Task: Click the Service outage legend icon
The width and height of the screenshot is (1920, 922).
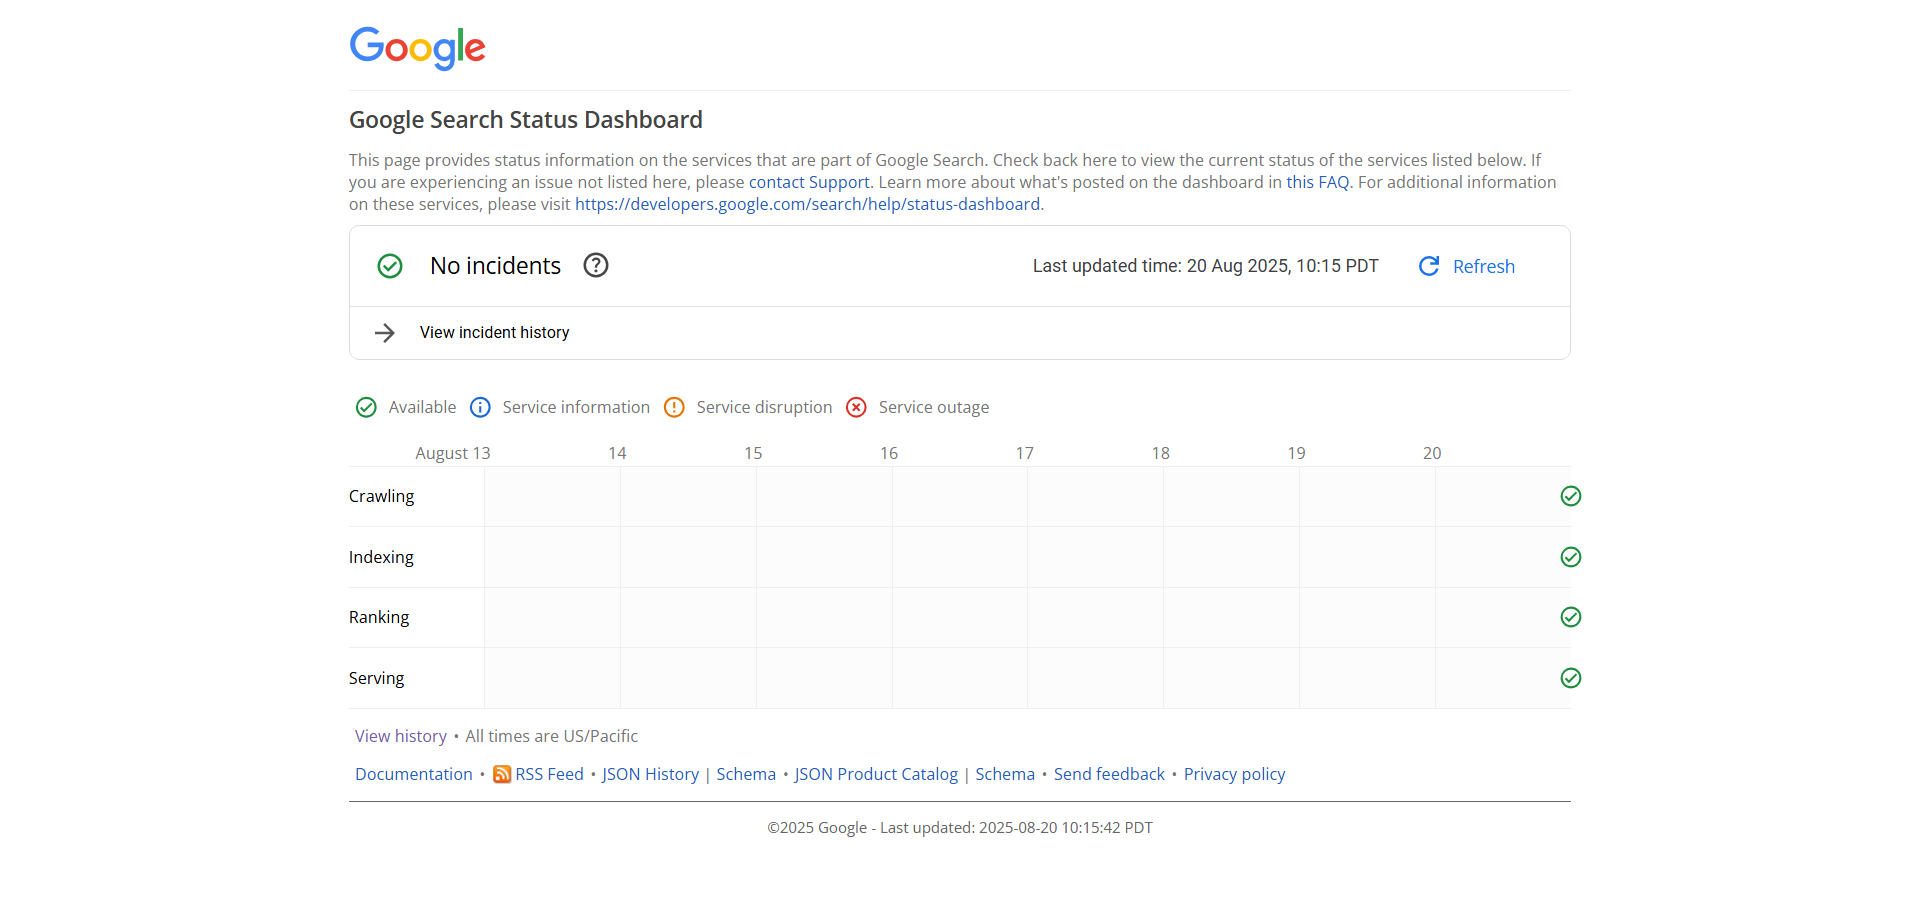Action: (856, 407)
